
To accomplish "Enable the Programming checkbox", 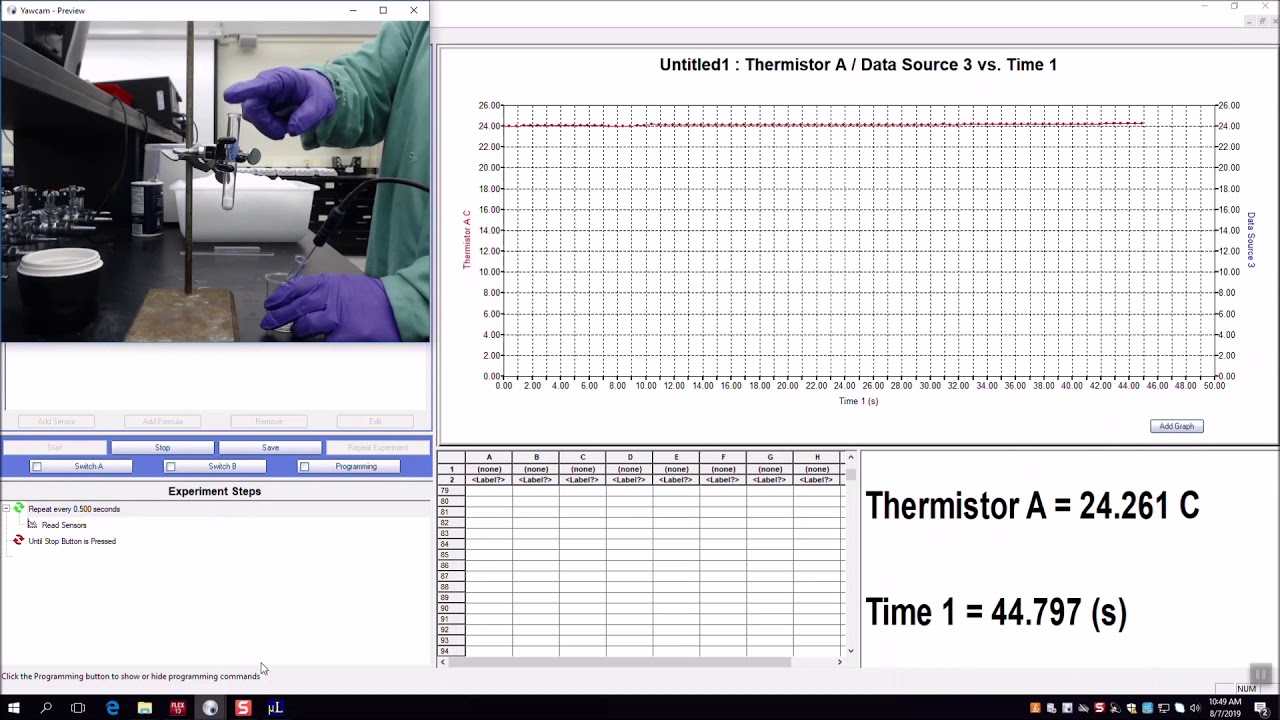I will click(x=305, y=466).
